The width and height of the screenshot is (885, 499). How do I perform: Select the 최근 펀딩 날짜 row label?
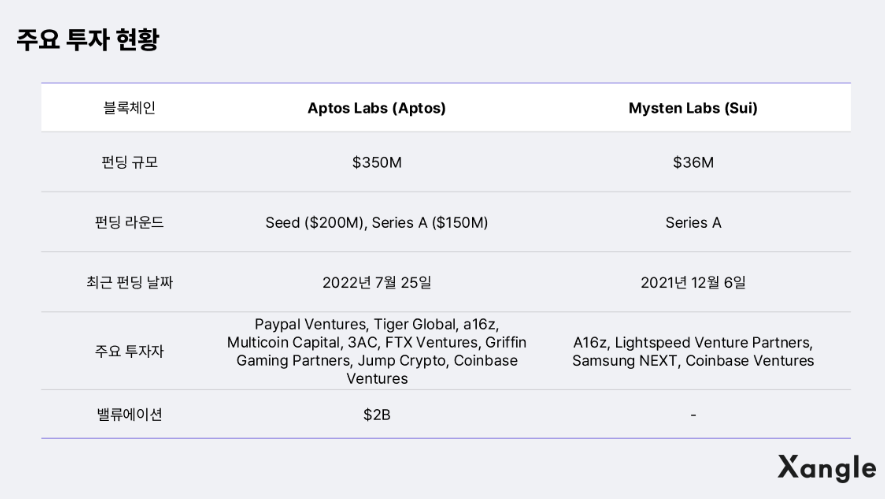click(129, 282)
